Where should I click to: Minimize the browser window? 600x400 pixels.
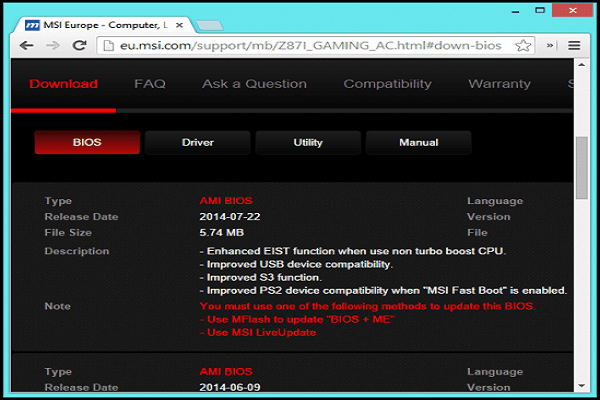tap(515, 10)
